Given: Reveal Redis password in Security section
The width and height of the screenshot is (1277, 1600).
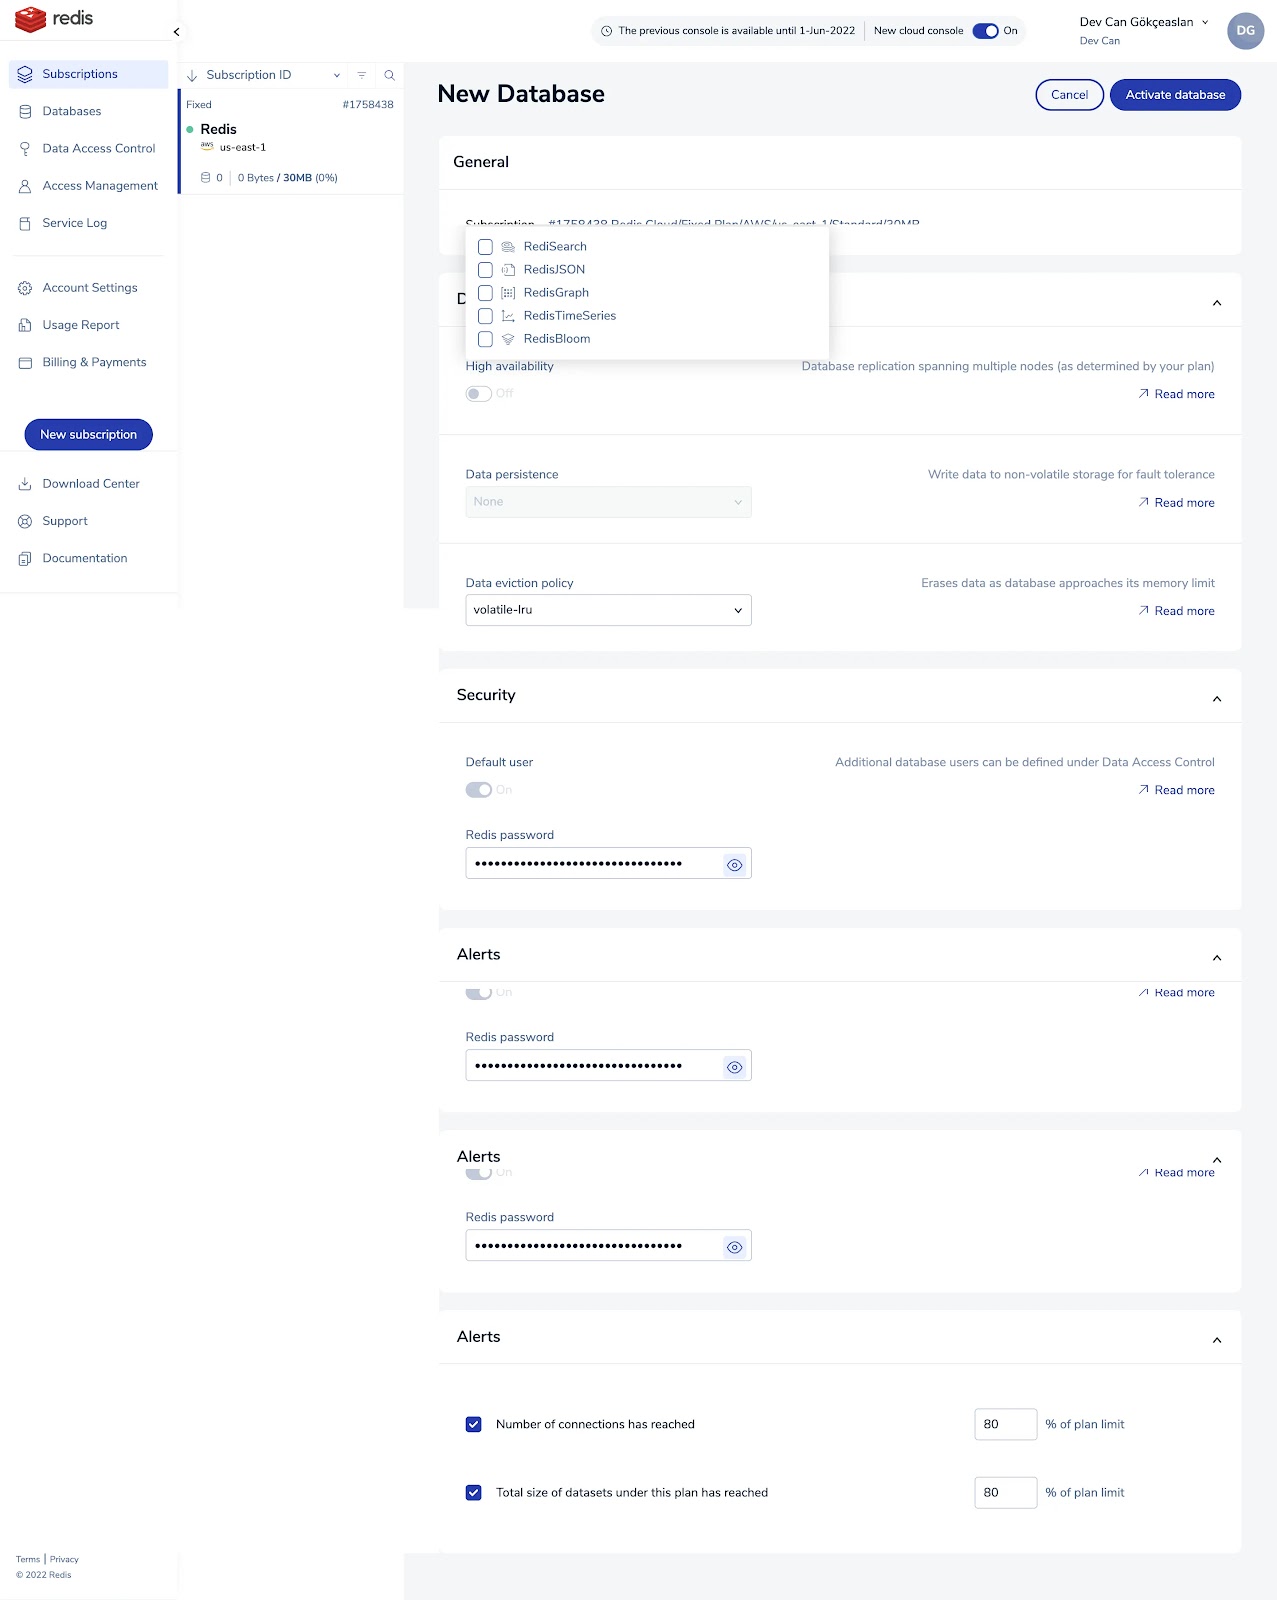Looking at the screenshot, I should 735,864.
